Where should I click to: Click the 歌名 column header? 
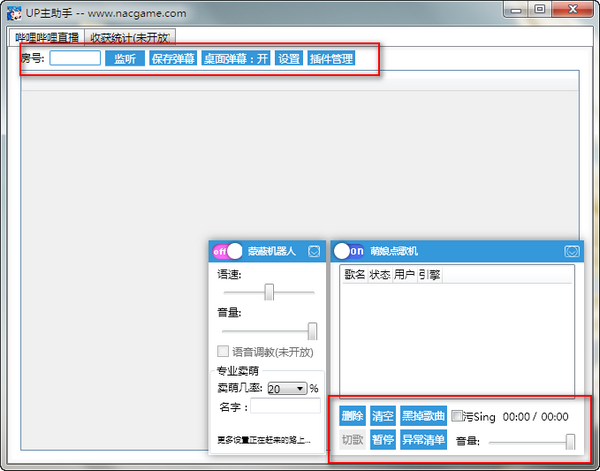click(x=355, y=274)
